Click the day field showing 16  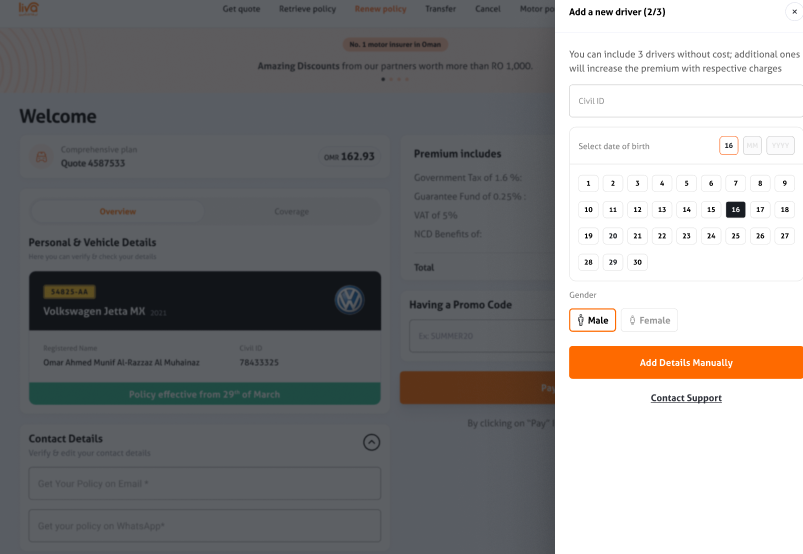click(x=729, y=145)
